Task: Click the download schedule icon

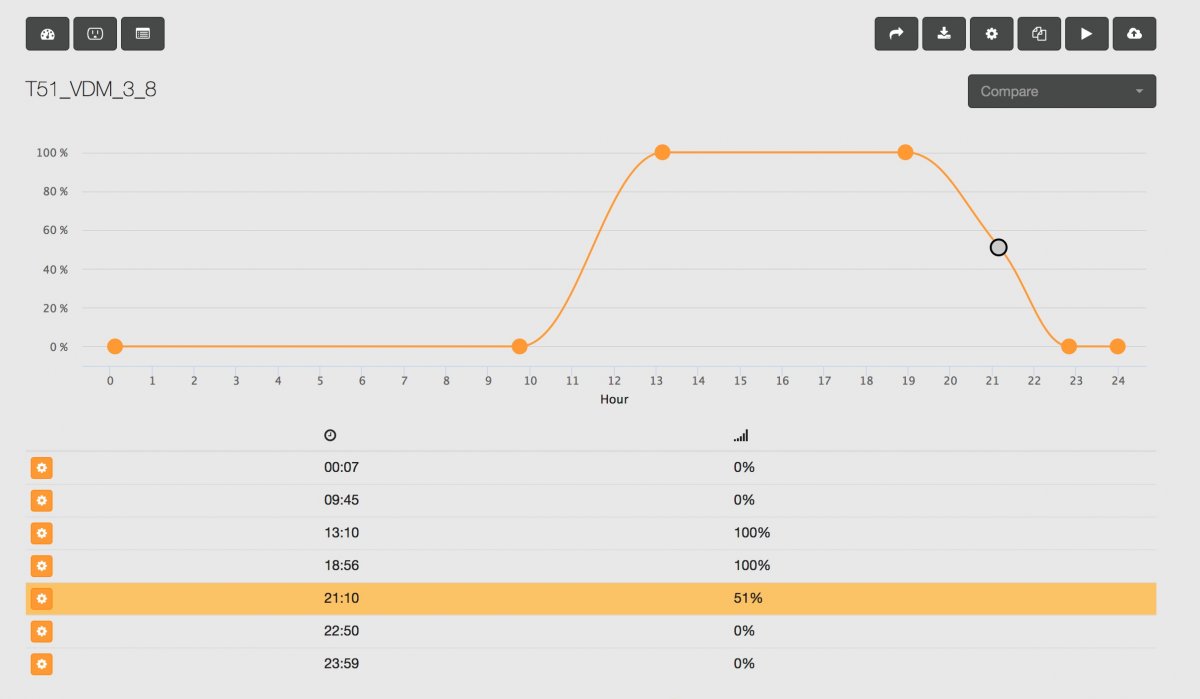Action: click(944, 33)
